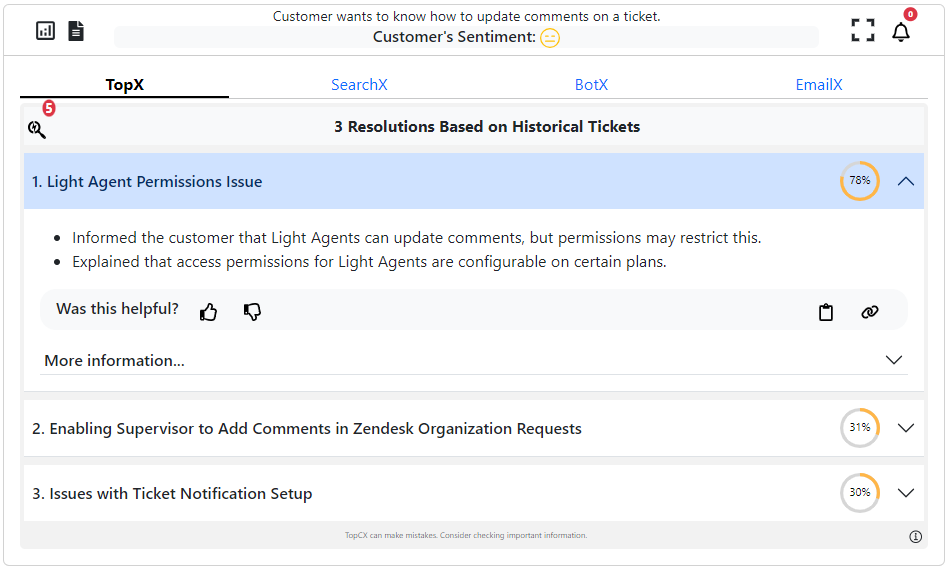This screenshot has height=569, width=950.
Task: Click the 78% confidence circle indicator
Action: tap(859, 181)
